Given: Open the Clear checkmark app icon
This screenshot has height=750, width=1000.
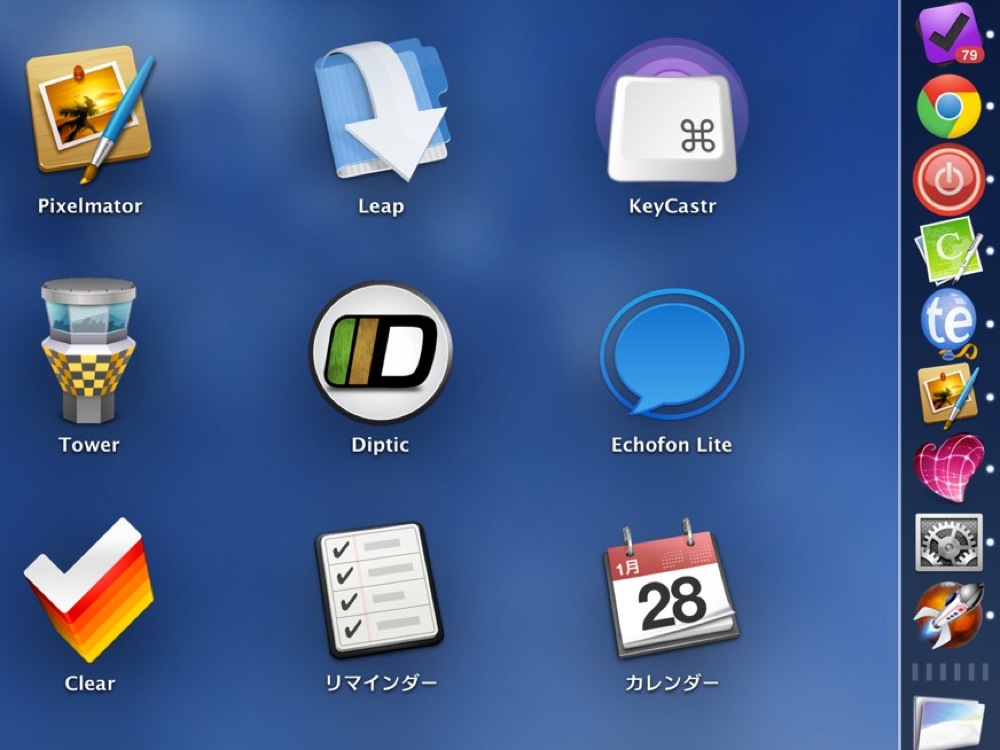Looking at the screenshot, I should (x=89, y=590).
